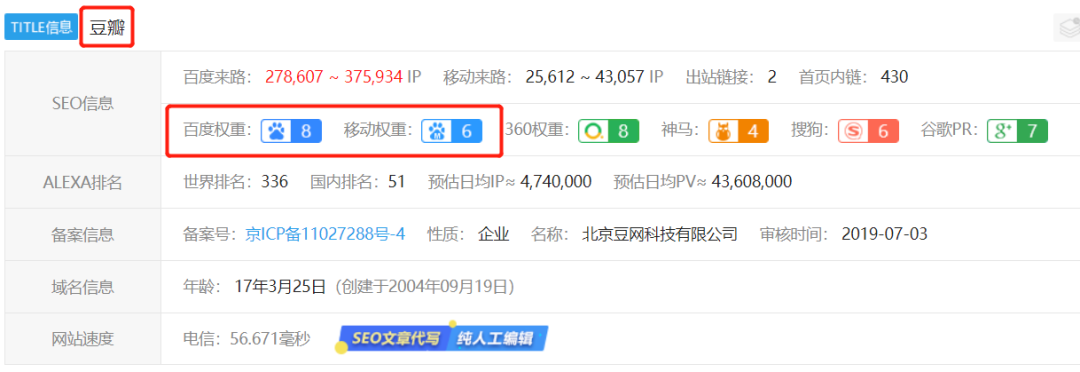Click the 网站速度 row header
Viewport: 1080px width, 372px height.
(x=83, y=339)
